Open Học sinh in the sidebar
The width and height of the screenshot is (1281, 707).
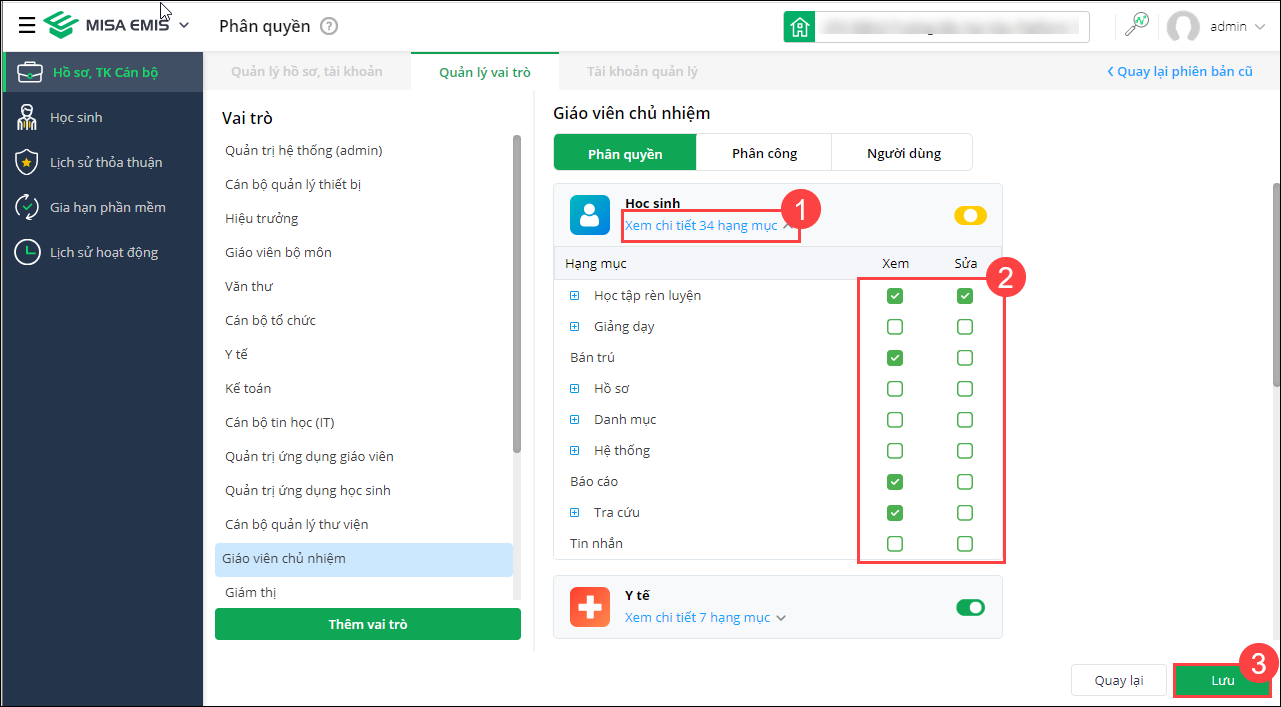tap(102, 117)
